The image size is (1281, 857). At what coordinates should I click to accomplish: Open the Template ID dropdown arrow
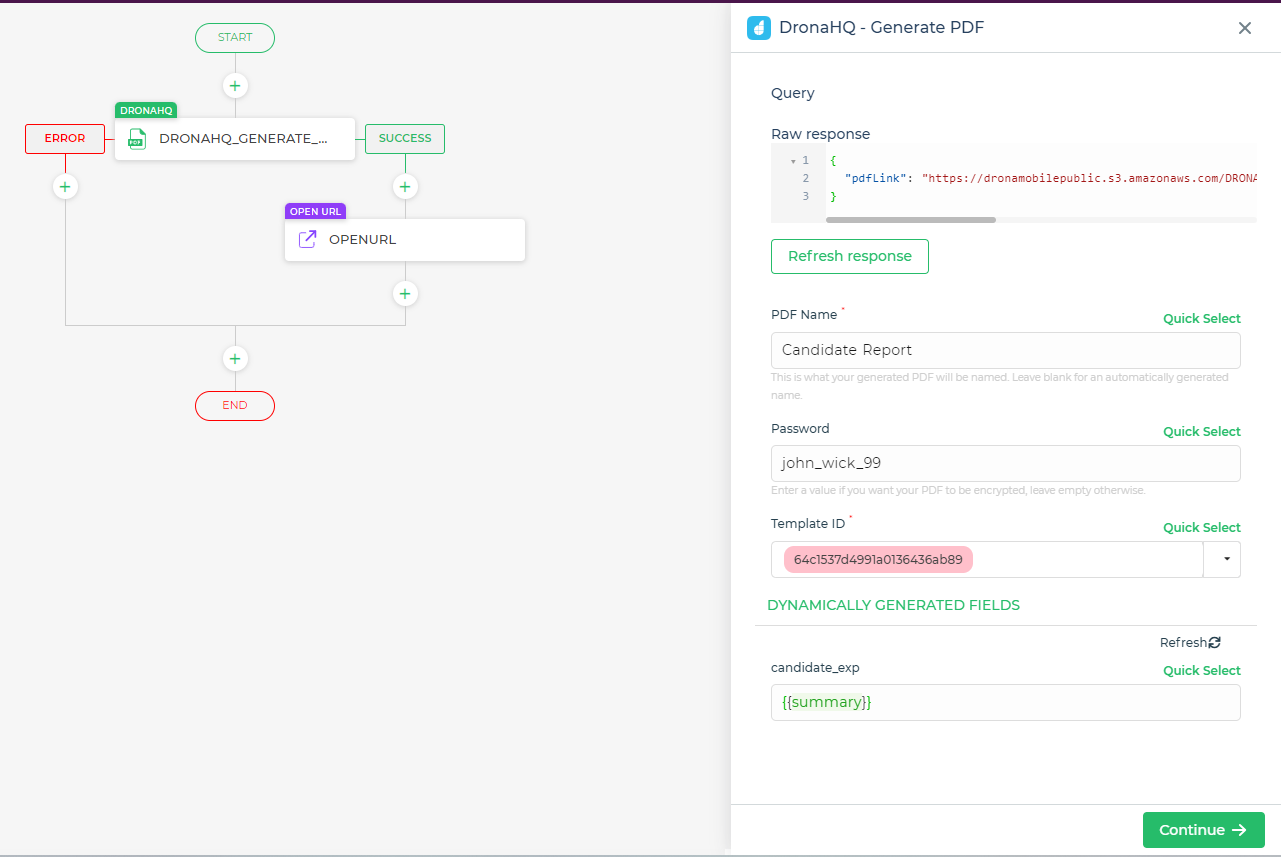pyautogui.click(x=1227, y=560)
